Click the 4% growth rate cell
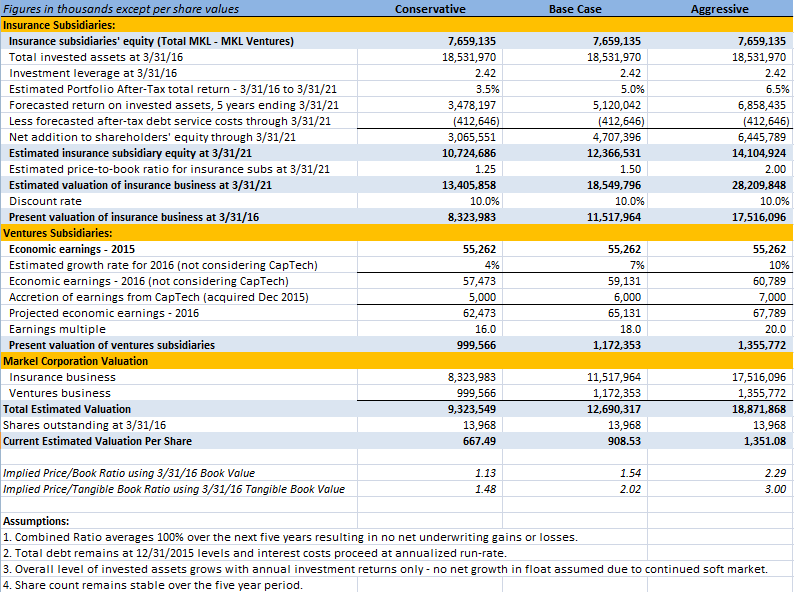This screenshot has width=794, height=592. (x=492, y=265)
